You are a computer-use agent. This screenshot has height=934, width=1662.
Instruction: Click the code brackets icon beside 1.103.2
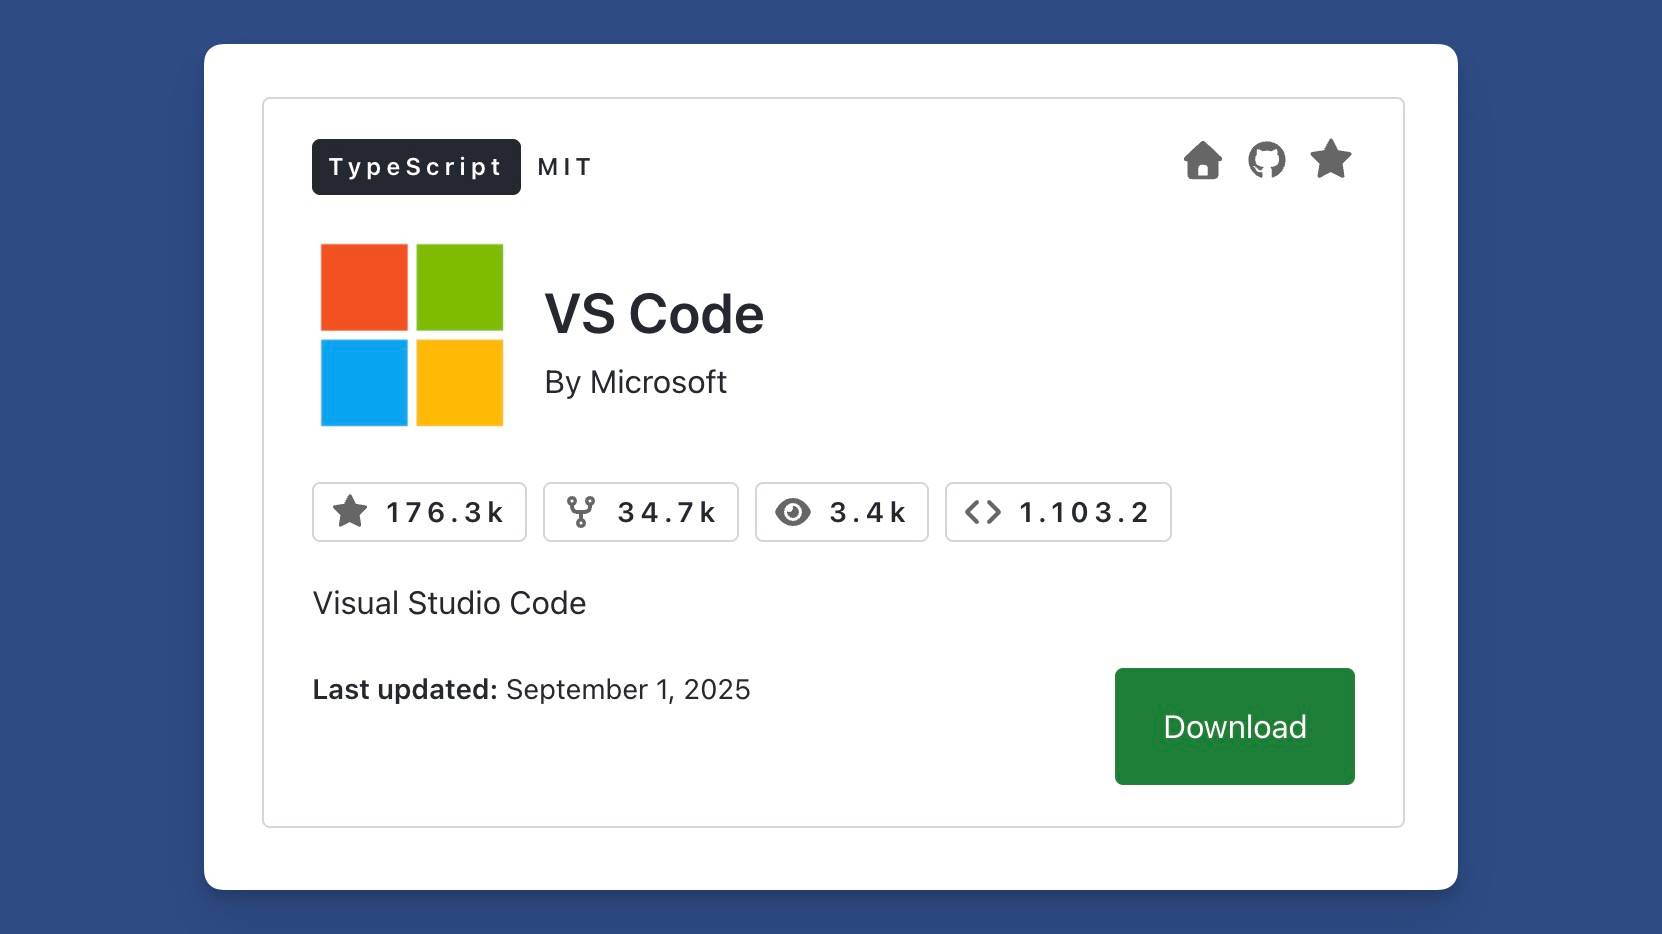[x=983, y=512]
